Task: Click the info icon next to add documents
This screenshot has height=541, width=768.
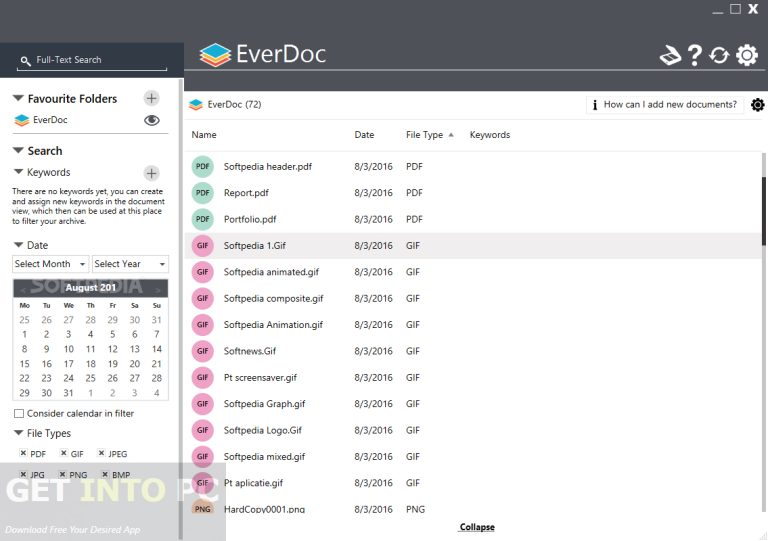Action: click(595, 105)
